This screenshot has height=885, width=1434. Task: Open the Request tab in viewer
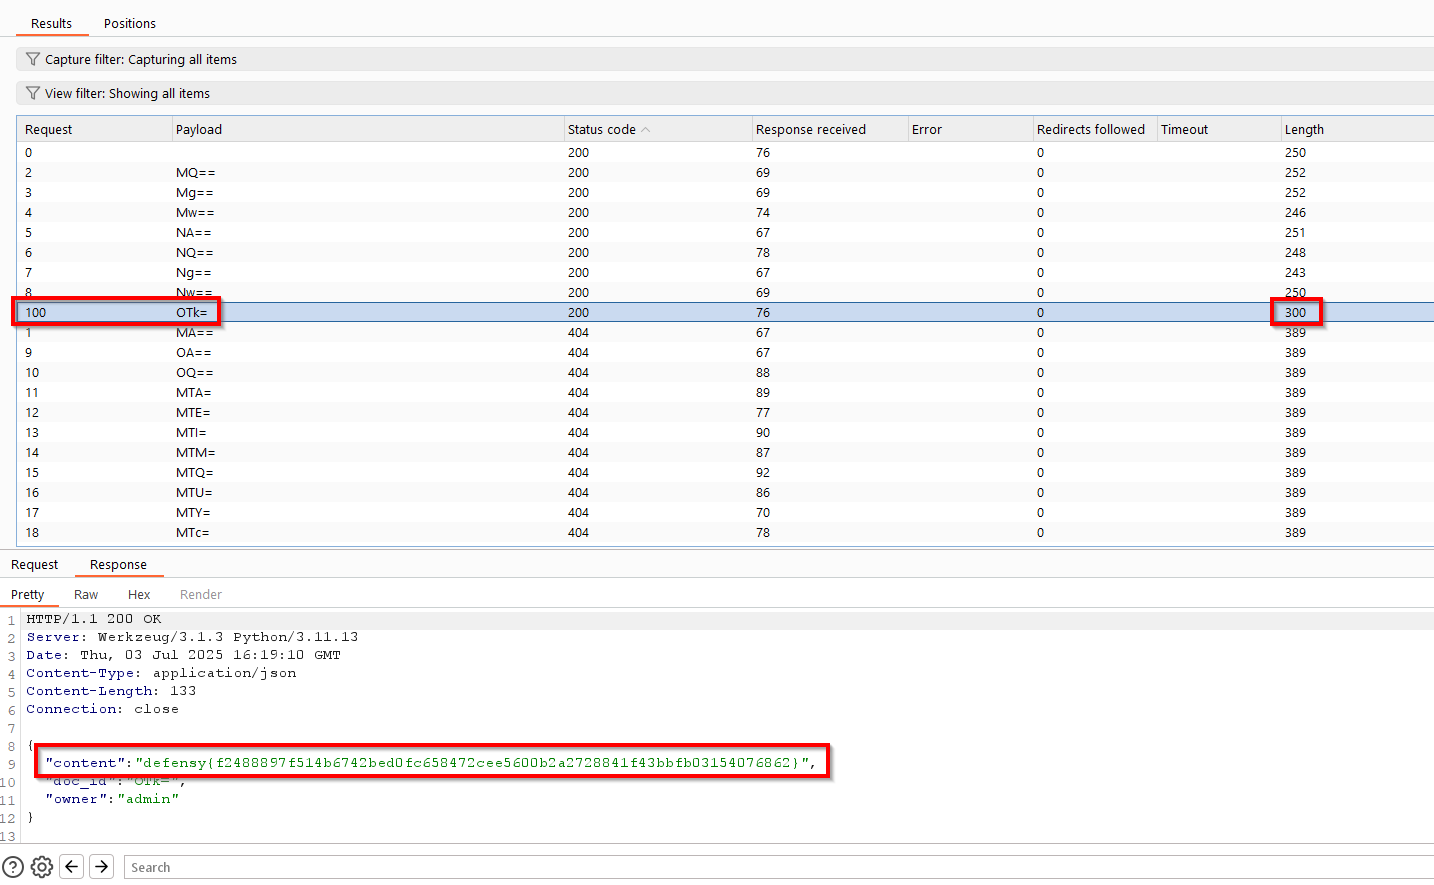pos(35,565)
